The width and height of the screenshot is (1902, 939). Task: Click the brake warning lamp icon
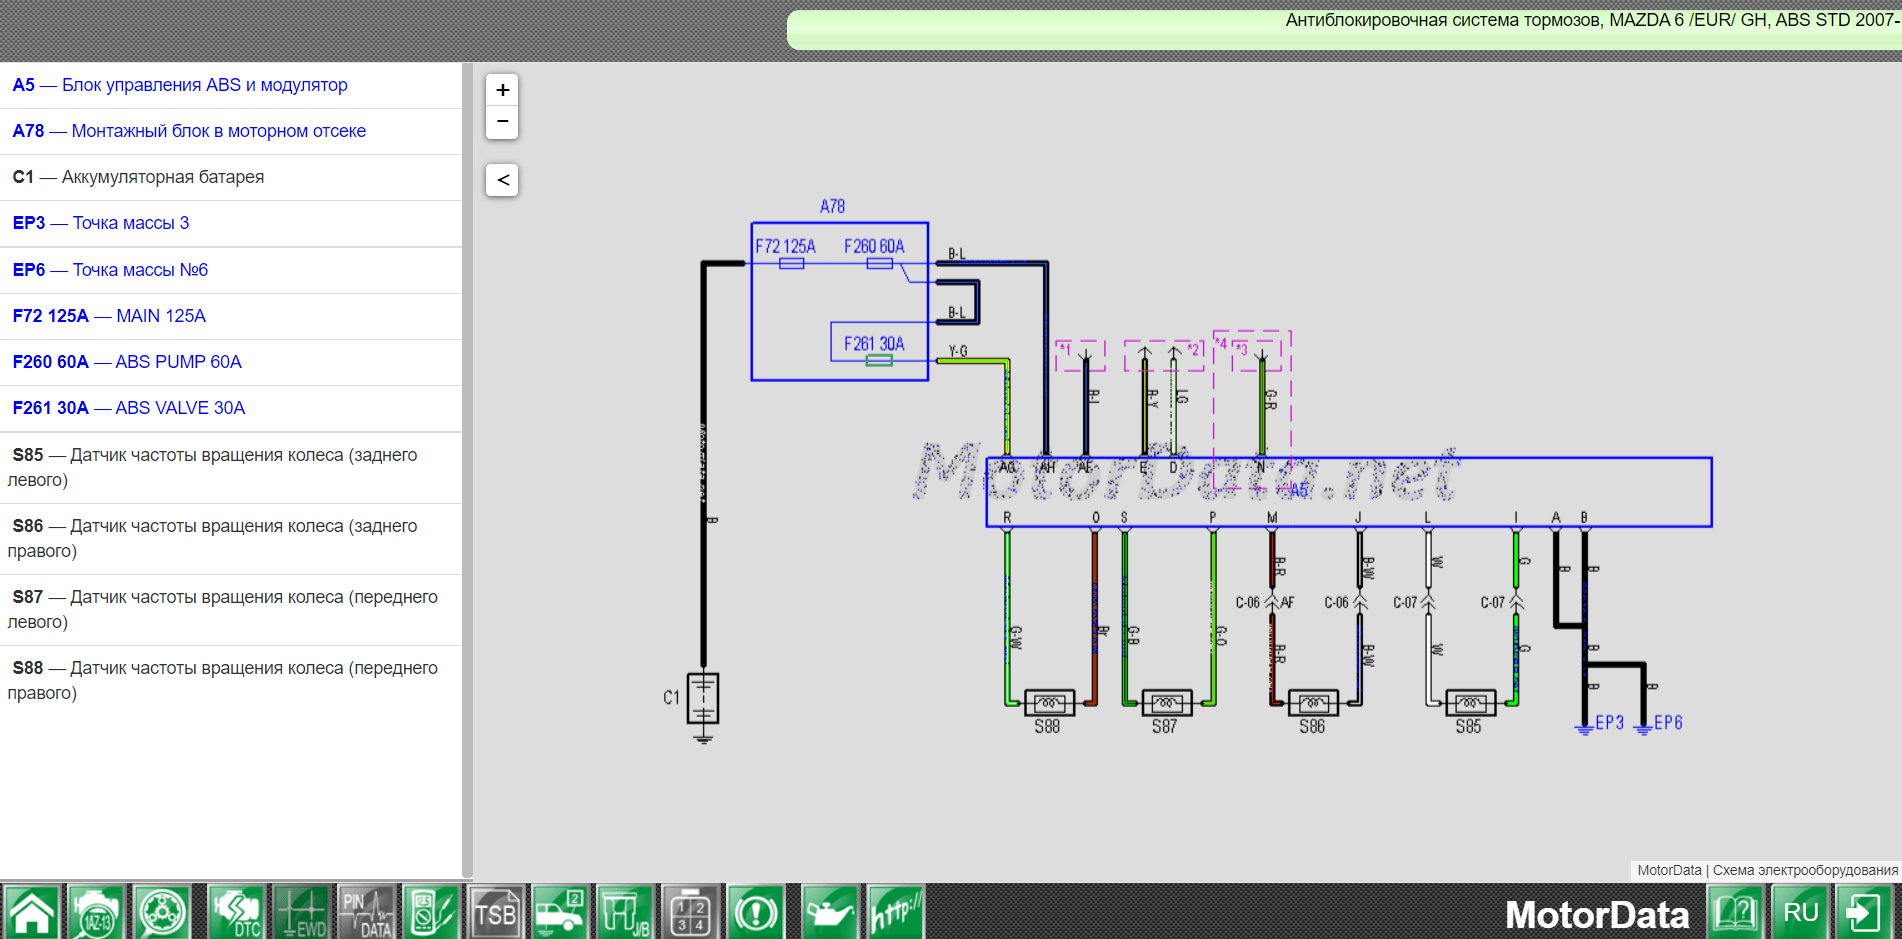tap(756, 912)
